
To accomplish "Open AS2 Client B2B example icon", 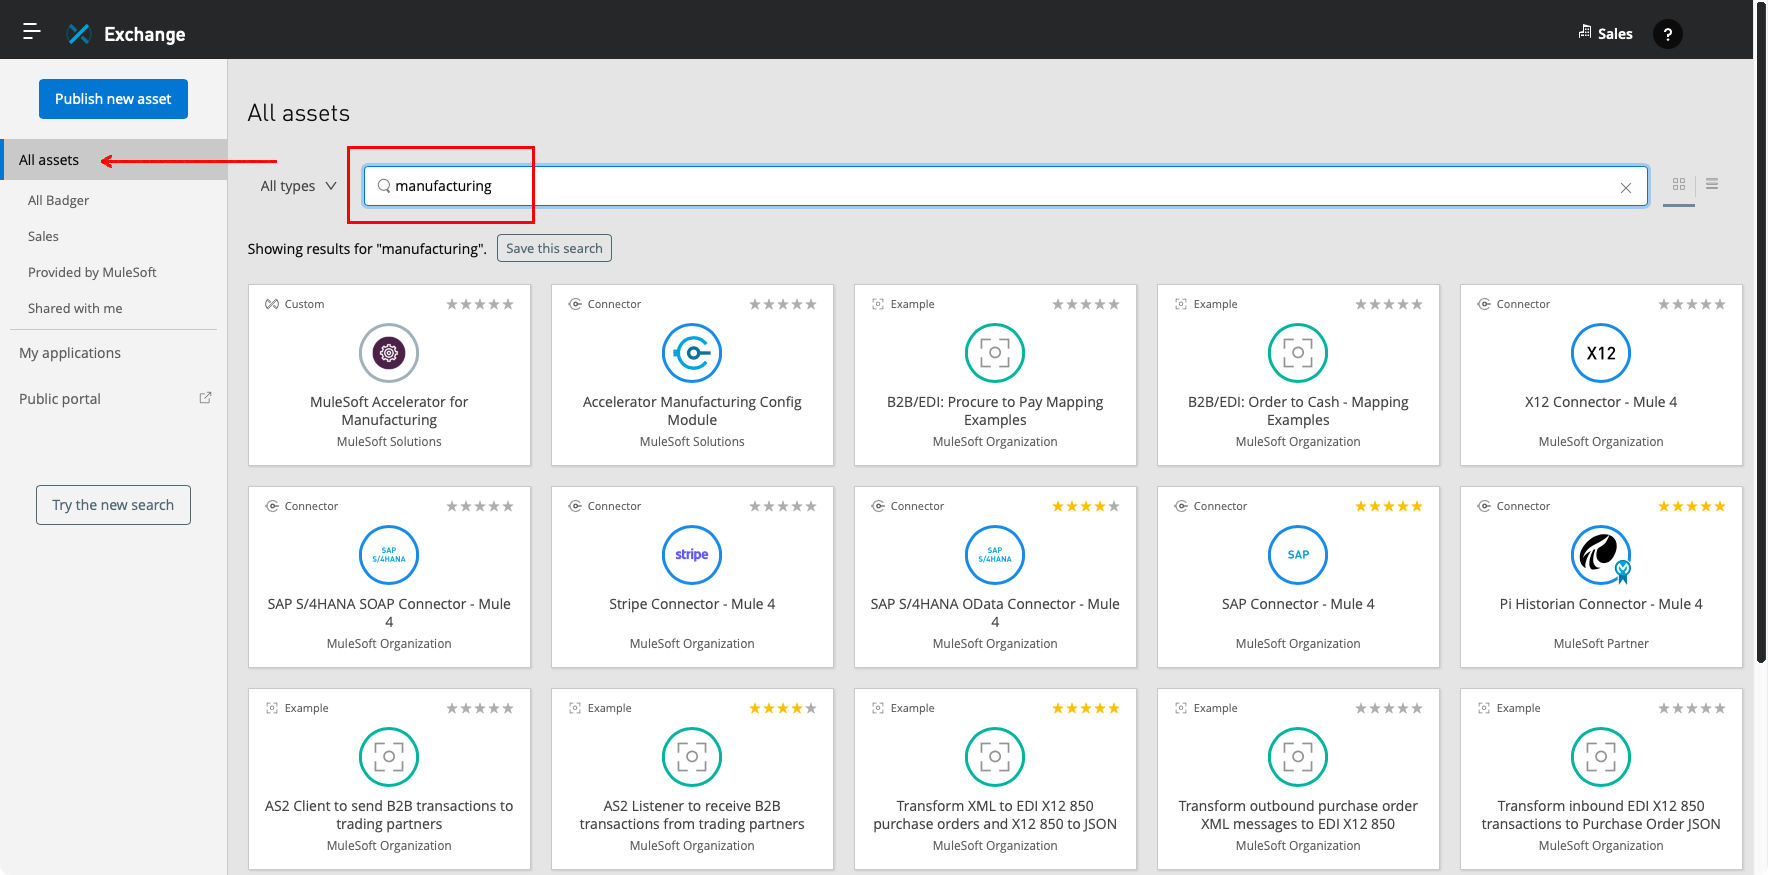I will (389, 757).
